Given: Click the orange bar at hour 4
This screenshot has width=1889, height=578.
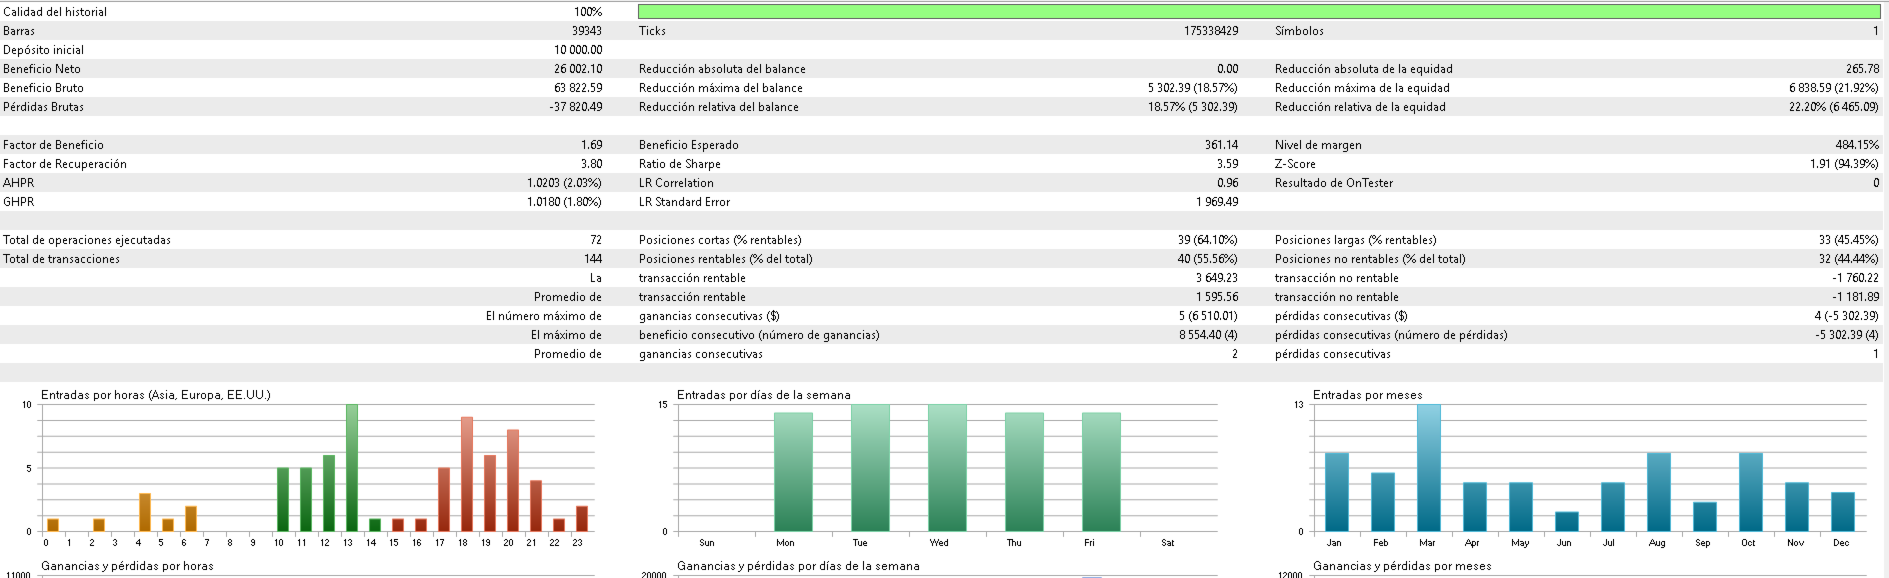Looking at the screenshot, I should 145,512.
